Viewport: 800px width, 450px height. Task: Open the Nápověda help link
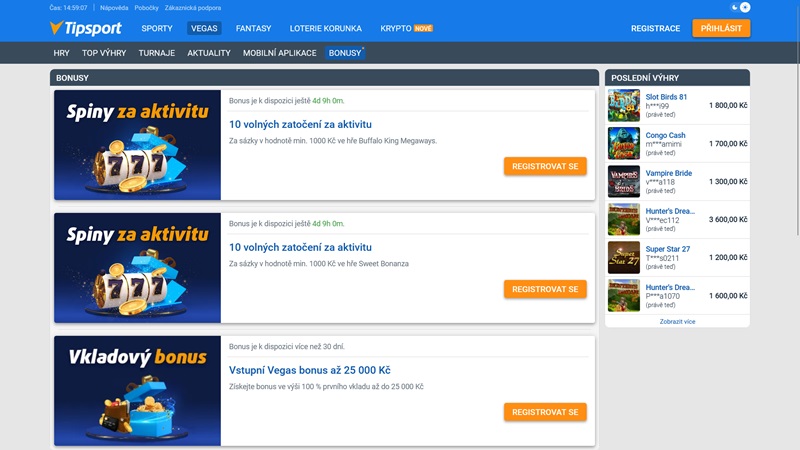coord(114,8)
